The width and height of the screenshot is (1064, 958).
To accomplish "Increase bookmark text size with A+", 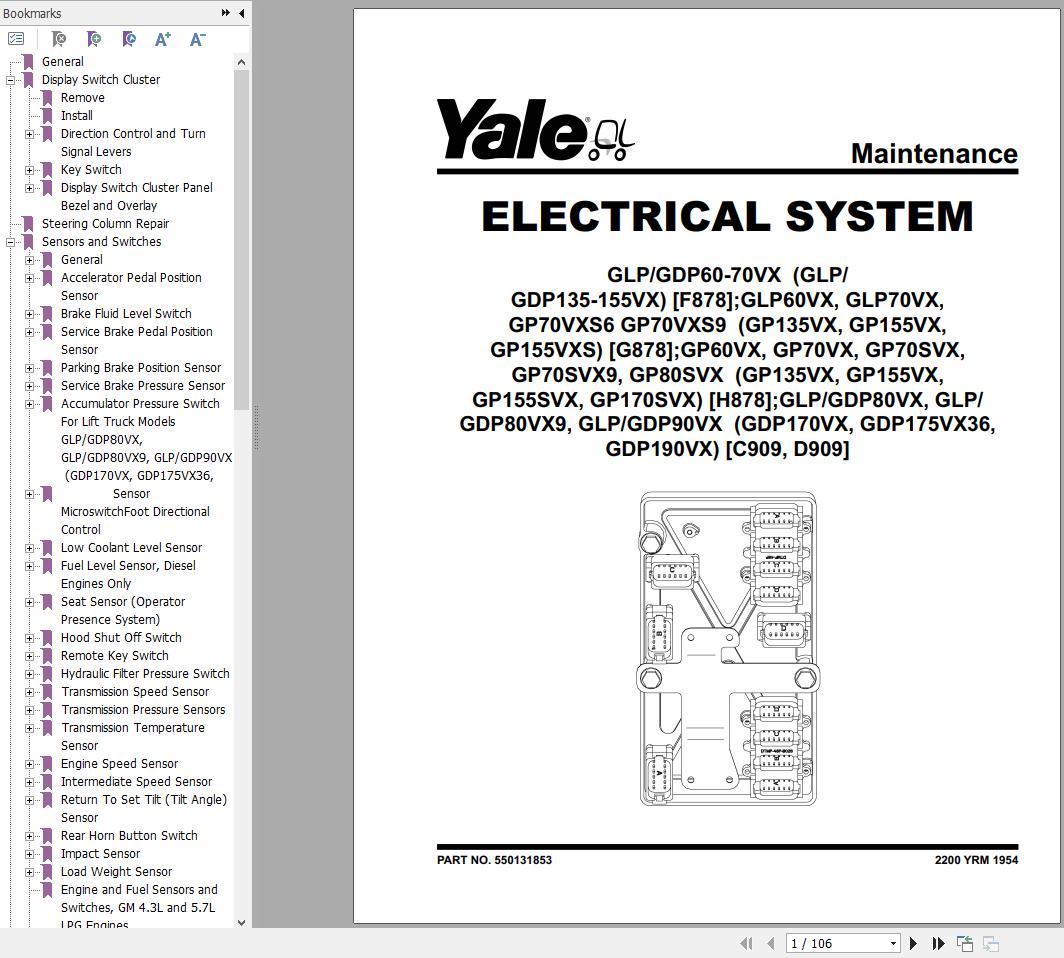I will click(x=163, y=39).
